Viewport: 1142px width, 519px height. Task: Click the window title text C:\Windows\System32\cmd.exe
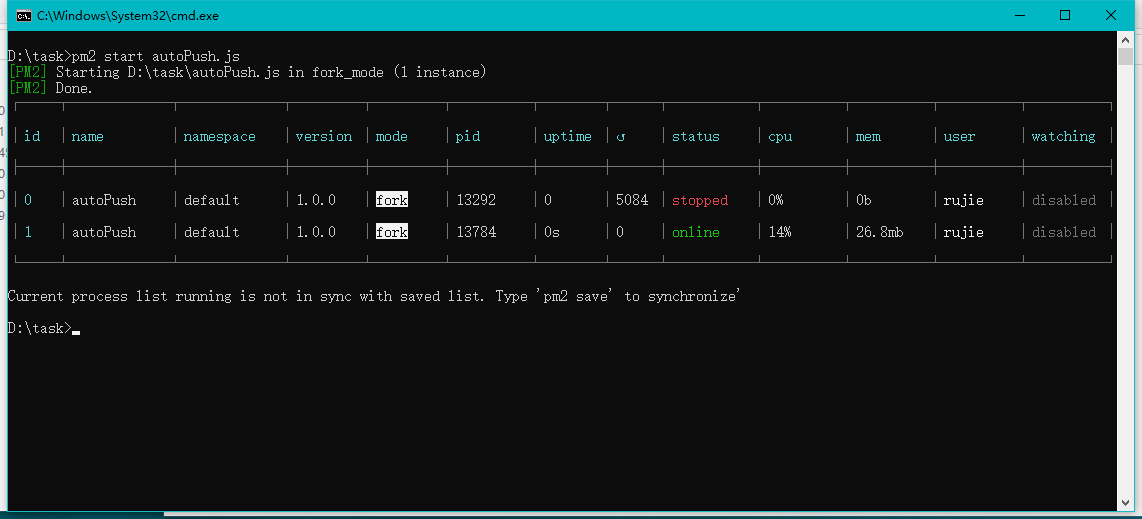coord(128,15)
